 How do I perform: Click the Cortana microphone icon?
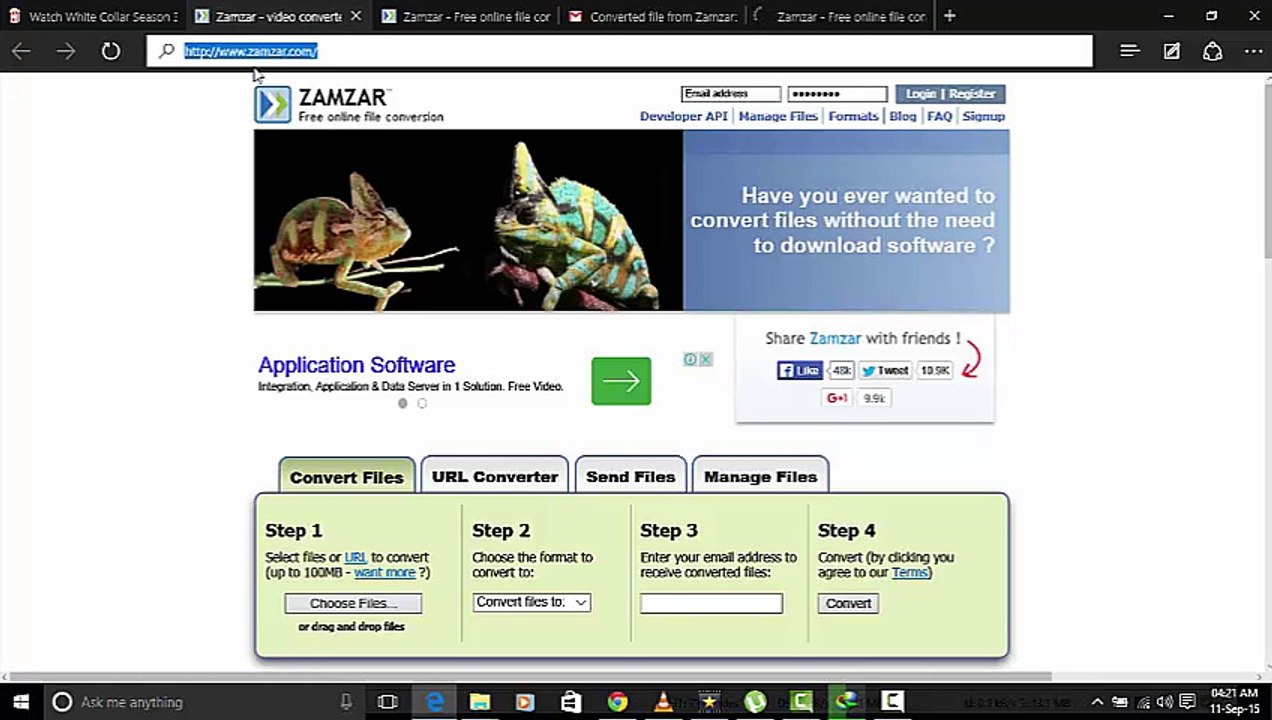coord(346,702)
